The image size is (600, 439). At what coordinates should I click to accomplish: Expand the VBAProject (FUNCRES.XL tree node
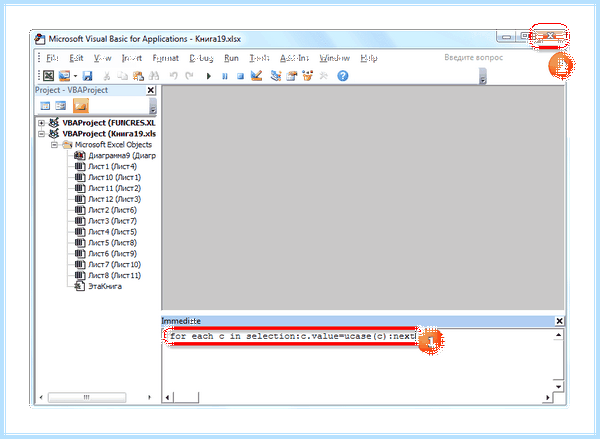tap(41, 123)
